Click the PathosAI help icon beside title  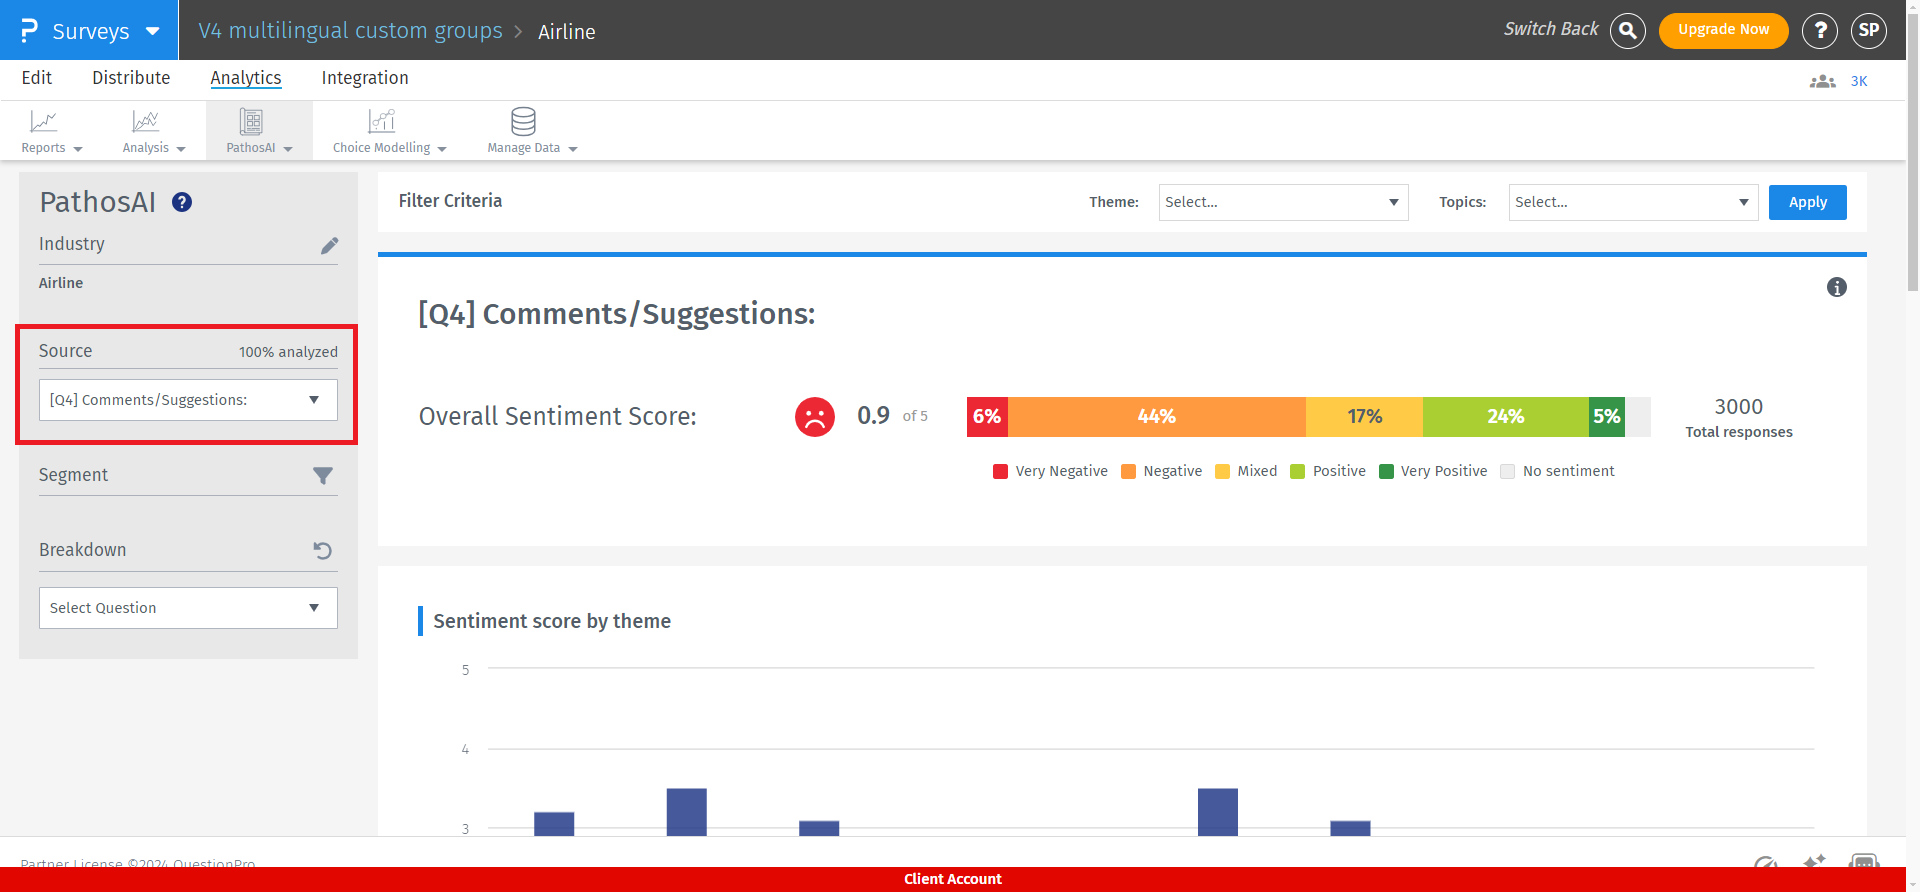point(182,202)
